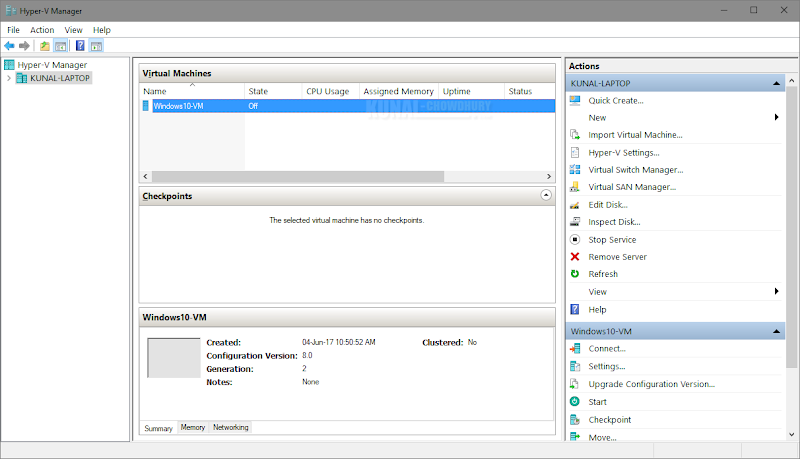800x459 pixels.
Task: Click the Back arrow toolbar icon
Action: pos(9,46)
